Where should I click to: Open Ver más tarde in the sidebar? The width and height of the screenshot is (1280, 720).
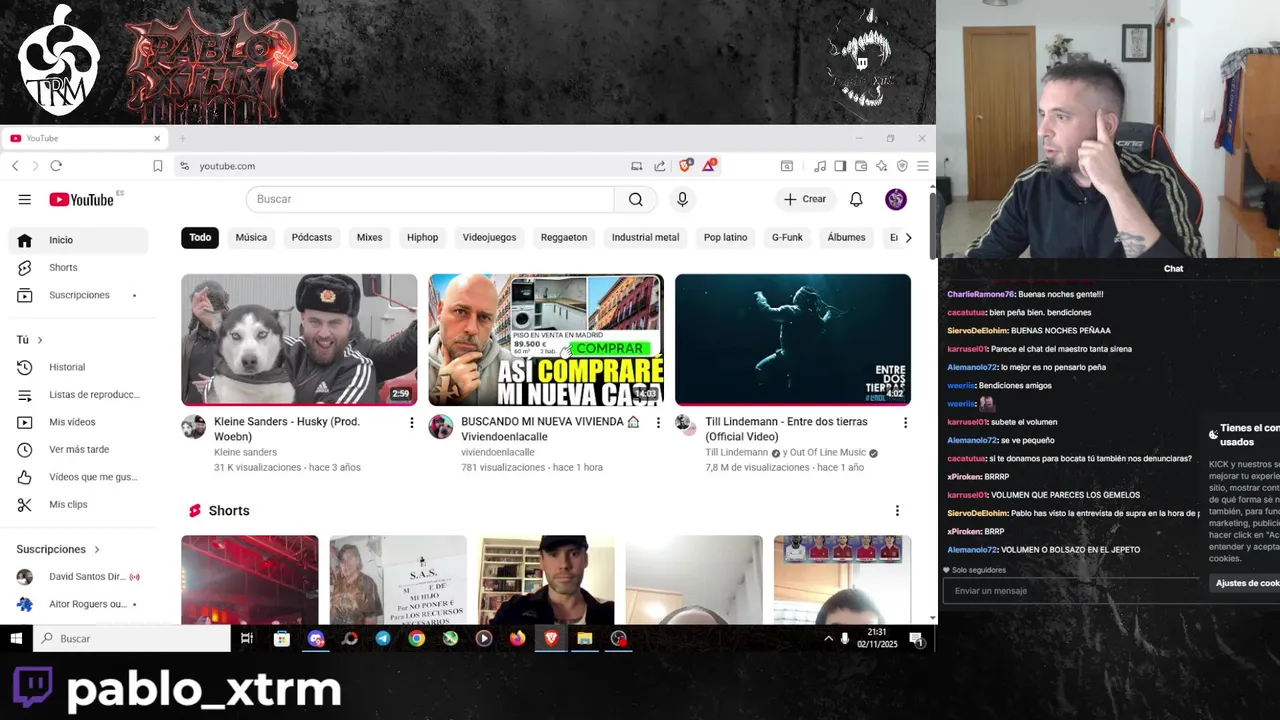pyautogui.click(x=79, y=449)
